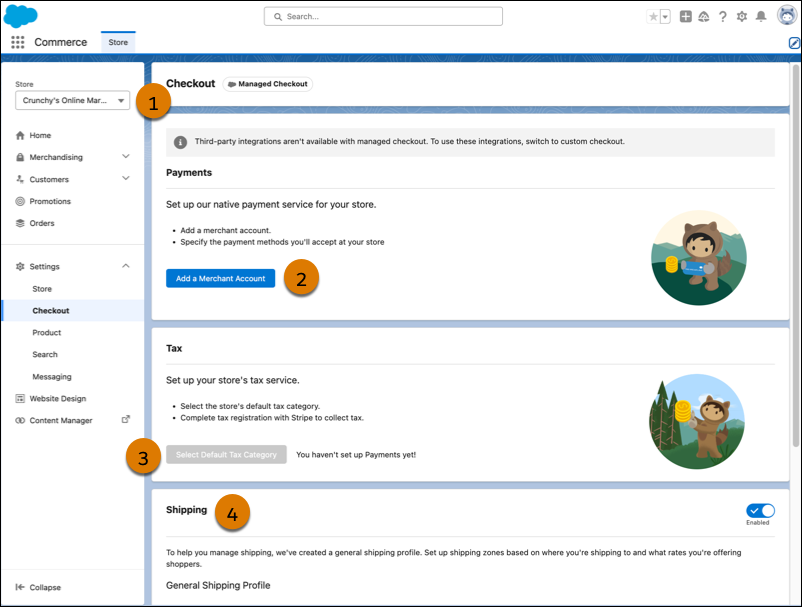Image resolution: width=802 pixels, height=607 pixels.
Task: Click the Merchandising bag icon
Action: (20, 157)
